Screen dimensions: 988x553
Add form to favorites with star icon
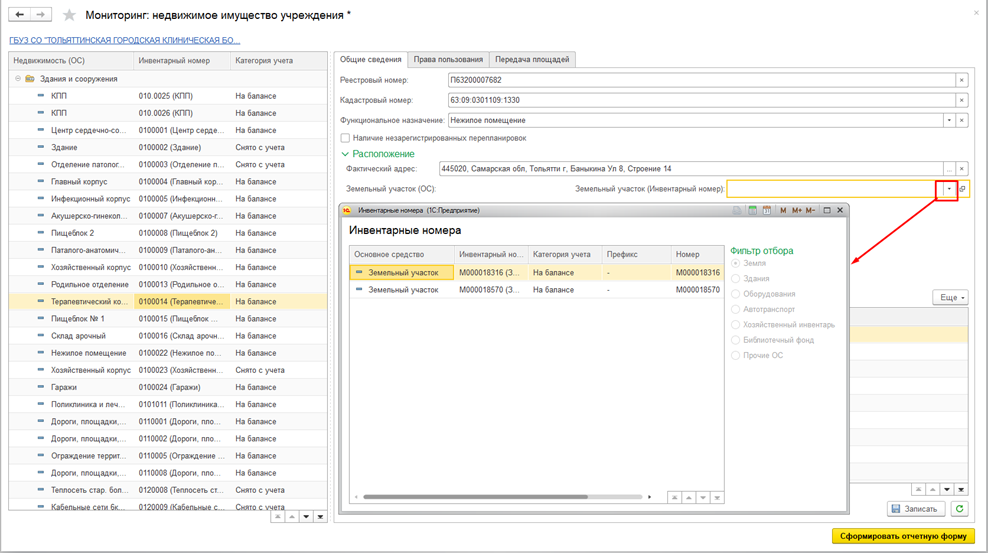[69, 15]
